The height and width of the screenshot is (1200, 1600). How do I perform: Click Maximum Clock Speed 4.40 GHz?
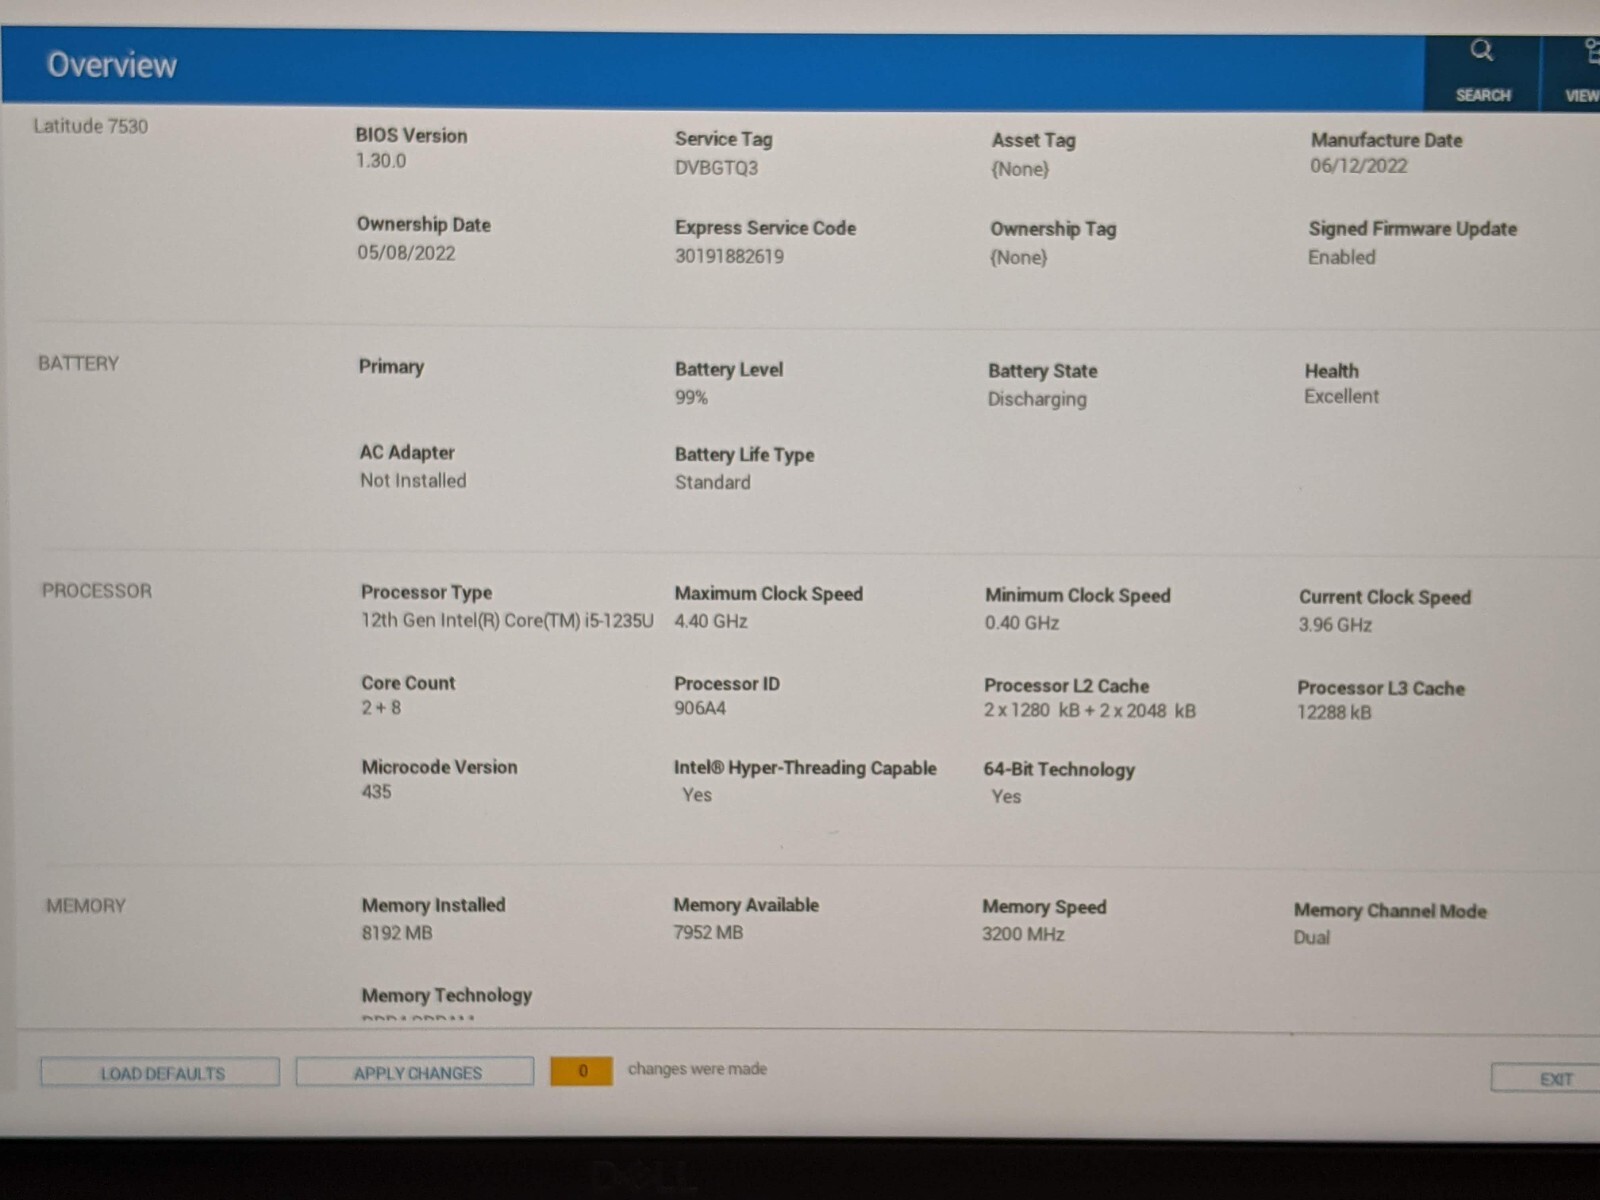(x=711, y=621)
